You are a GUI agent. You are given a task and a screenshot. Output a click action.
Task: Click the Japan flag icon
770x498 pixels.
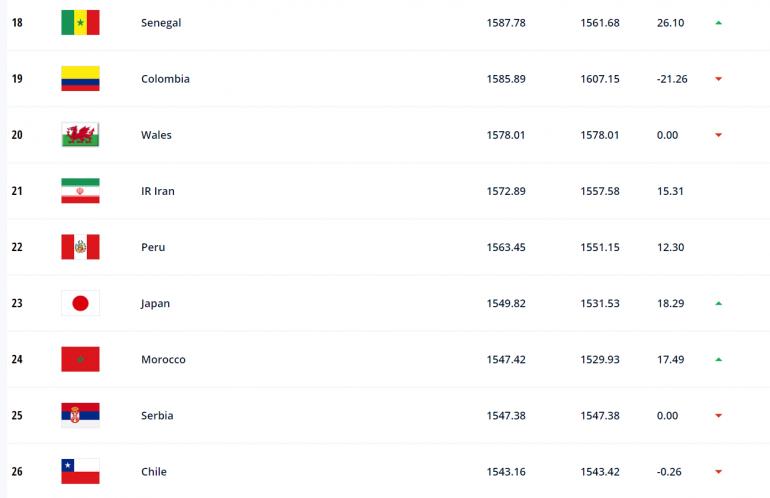80,303
